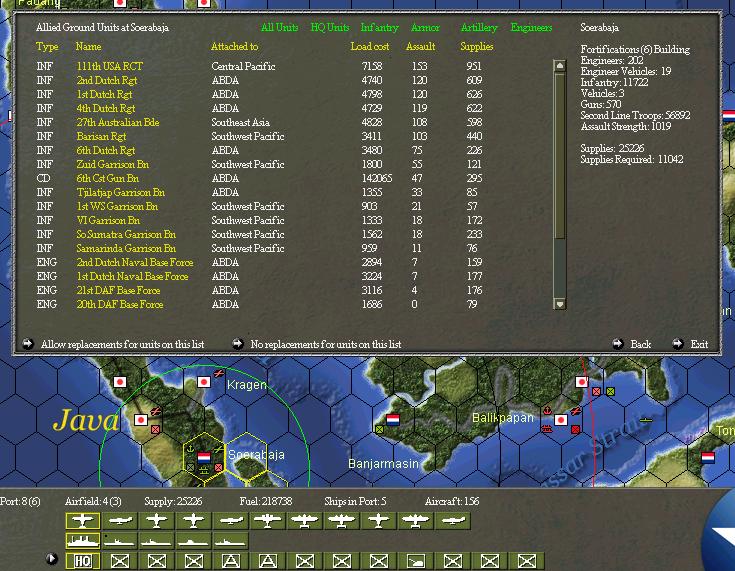Select the last infantry icon in the ground unit row
735x571 pixels.
click(526, 561)
